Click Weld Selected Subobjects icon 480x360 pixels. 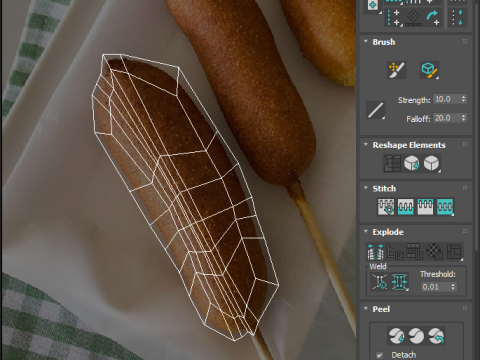click(x=399, y=282)
